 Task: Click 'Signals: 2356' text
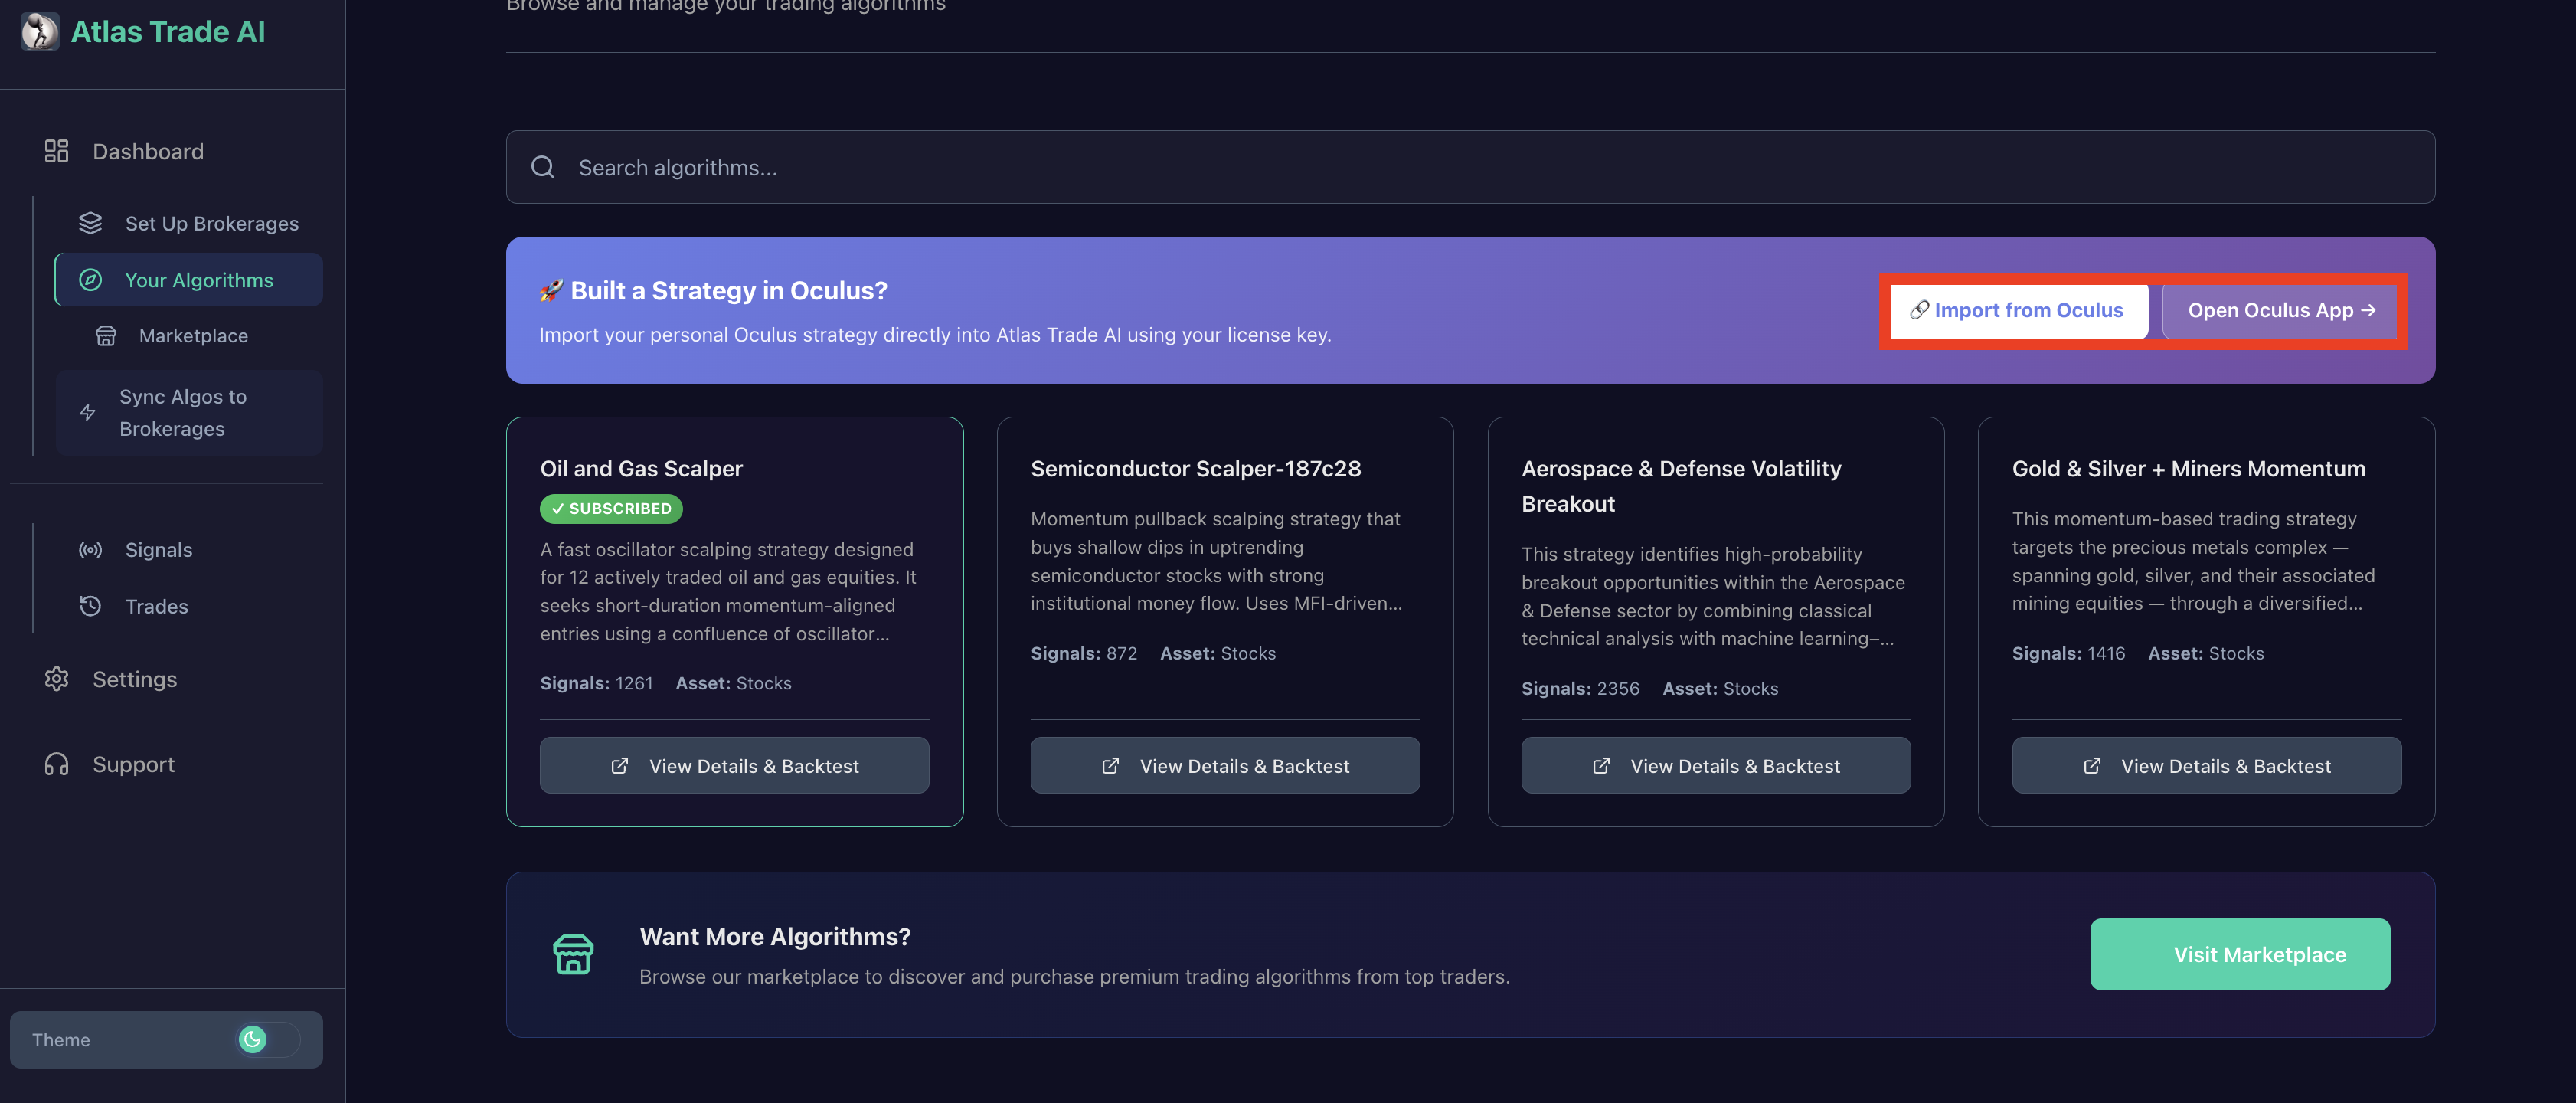click(1580, 688)
